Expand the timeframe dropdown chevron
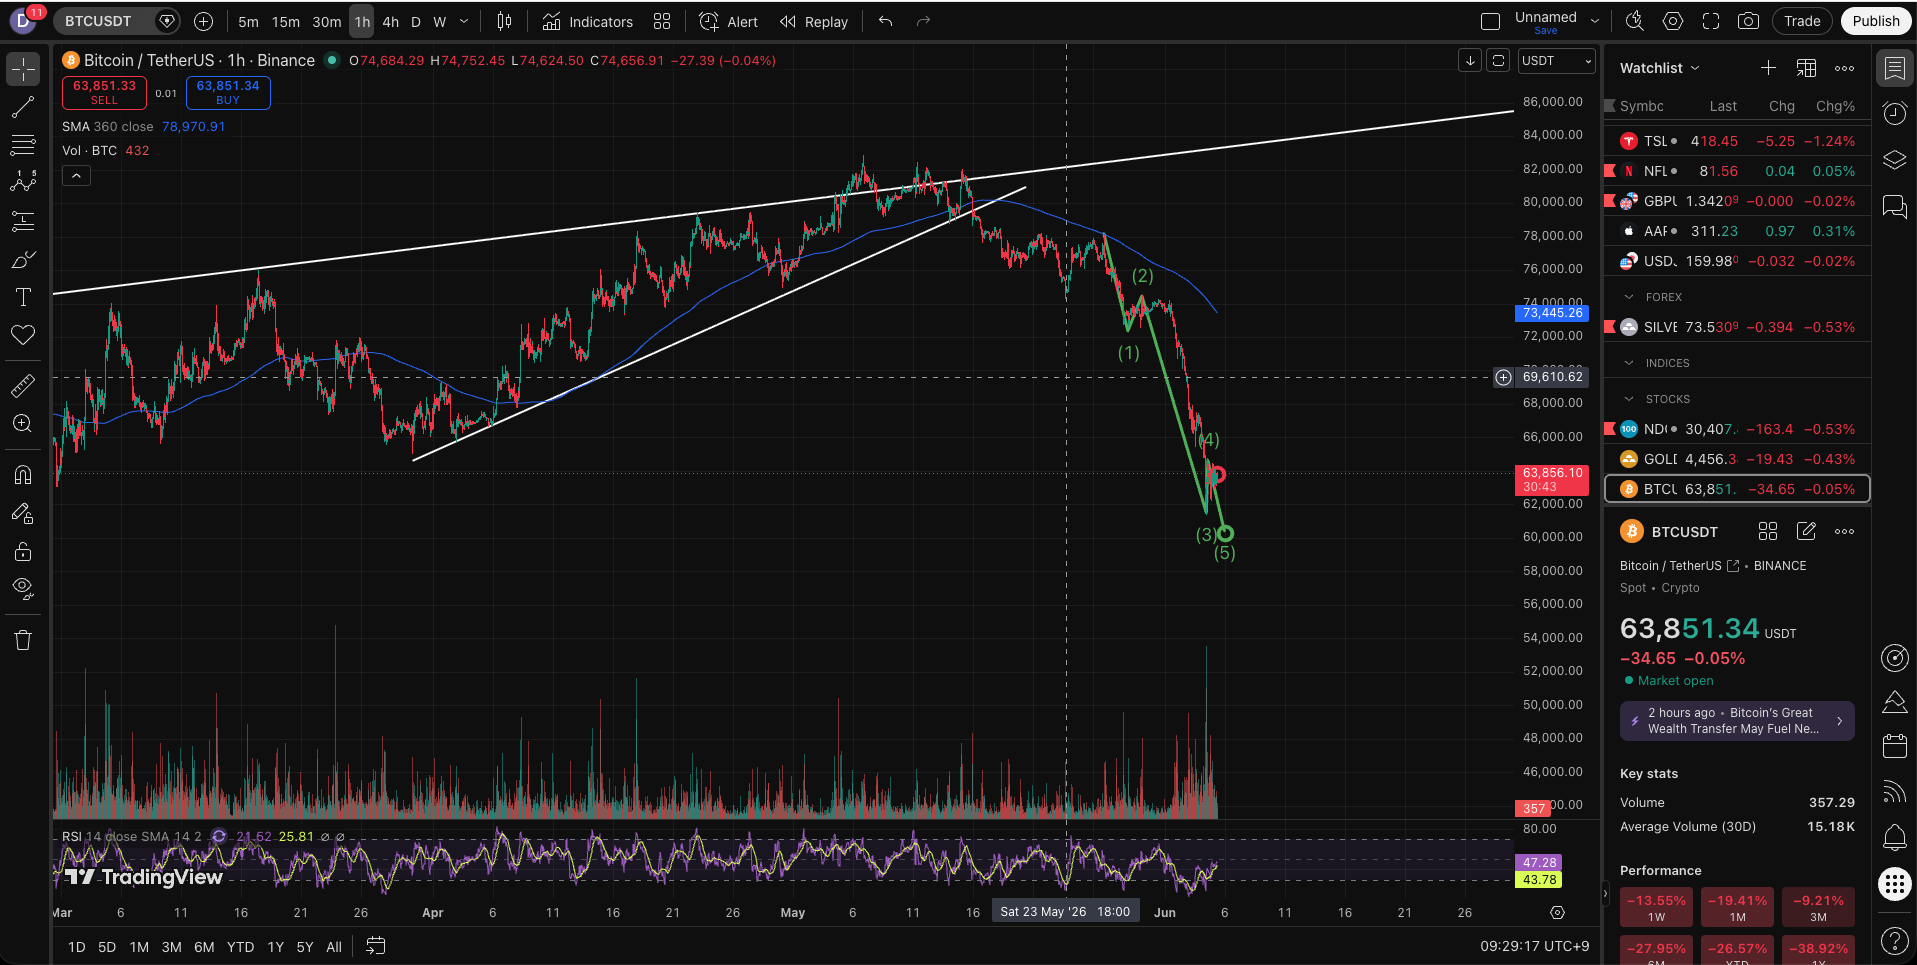Screen dimensions: 1917x965 464,22
